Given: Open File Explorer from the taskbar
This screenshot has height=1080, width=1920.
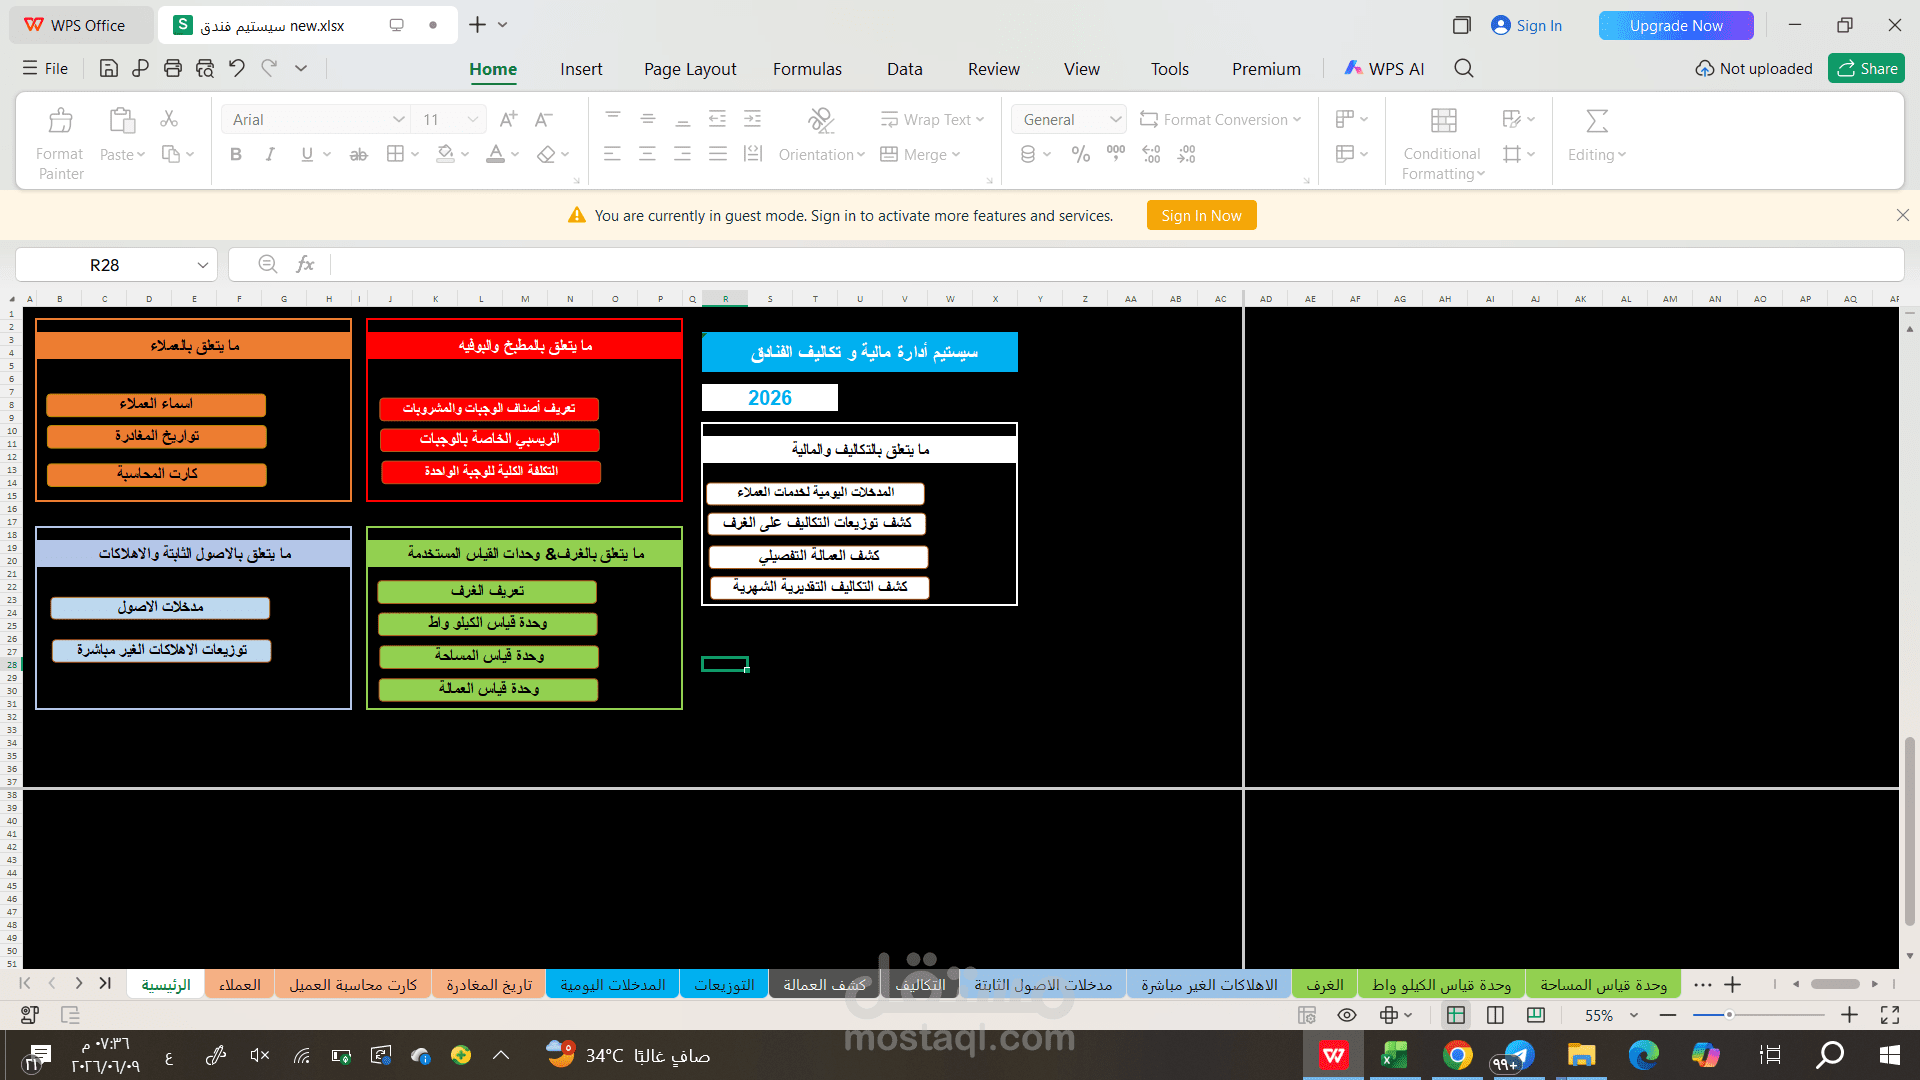Looking at the screenshot, I should click(1581, 1055).
